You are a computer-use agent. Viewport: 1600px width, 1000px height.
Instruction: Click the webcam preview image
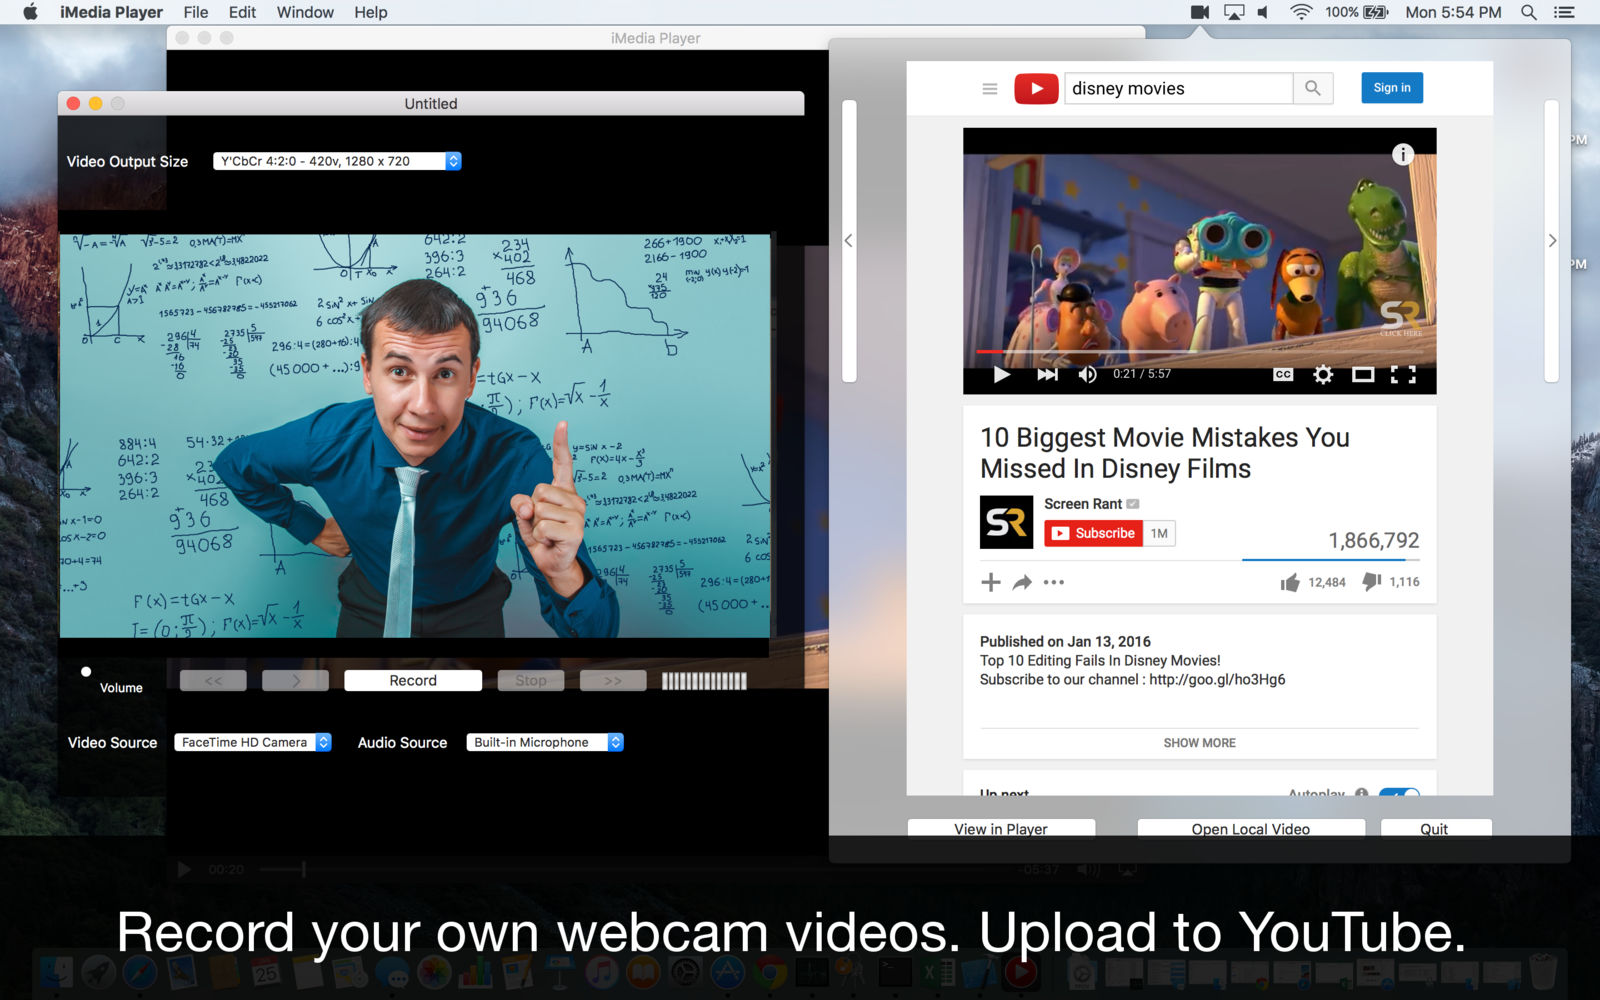415,436
